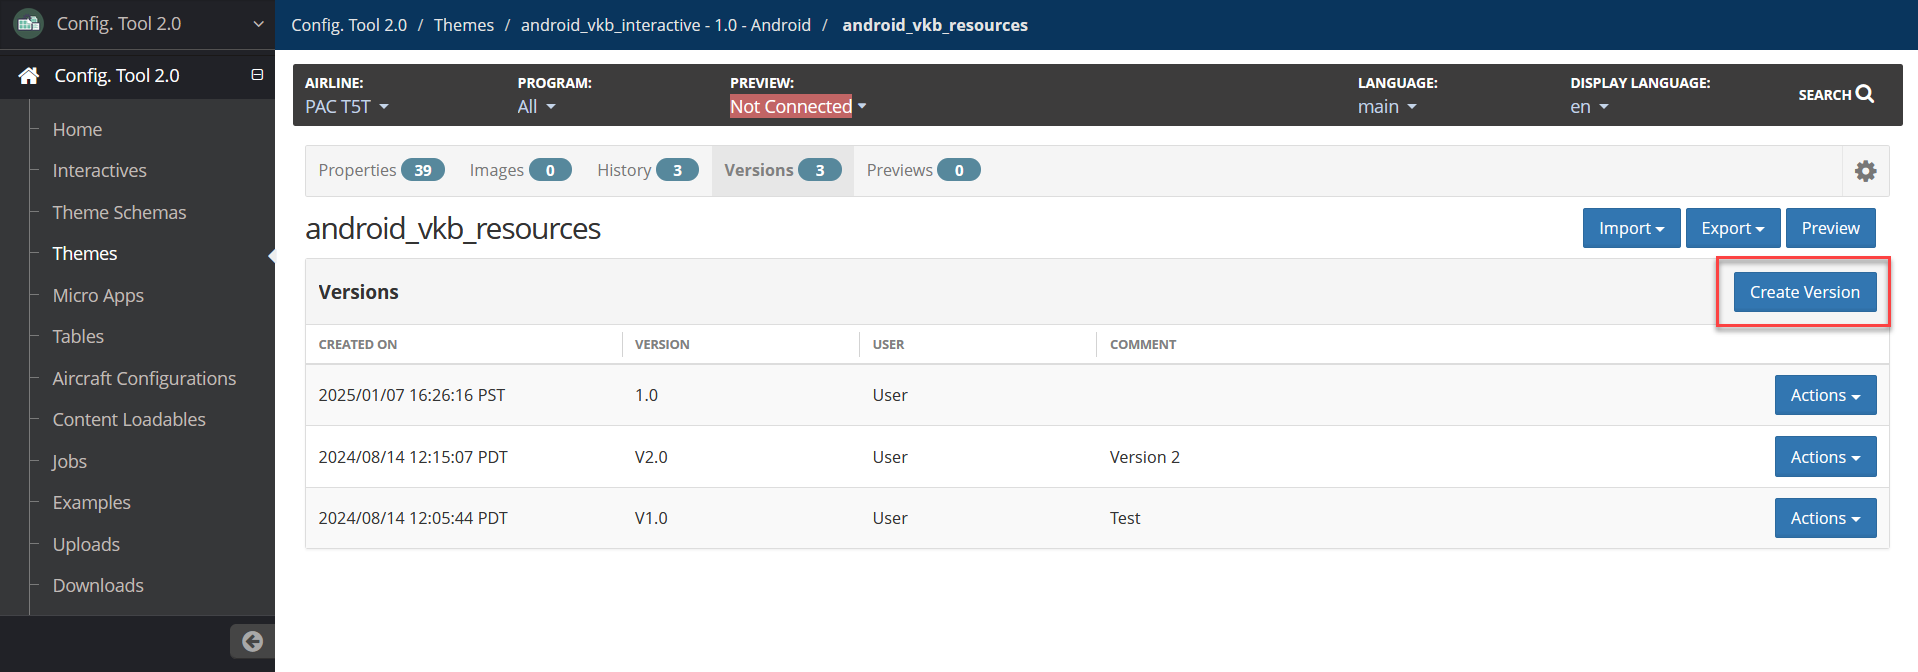This screenshot has width=1918, height=672.
Task: Open the Display Language en dropdown
Action: pos(1589,106)
